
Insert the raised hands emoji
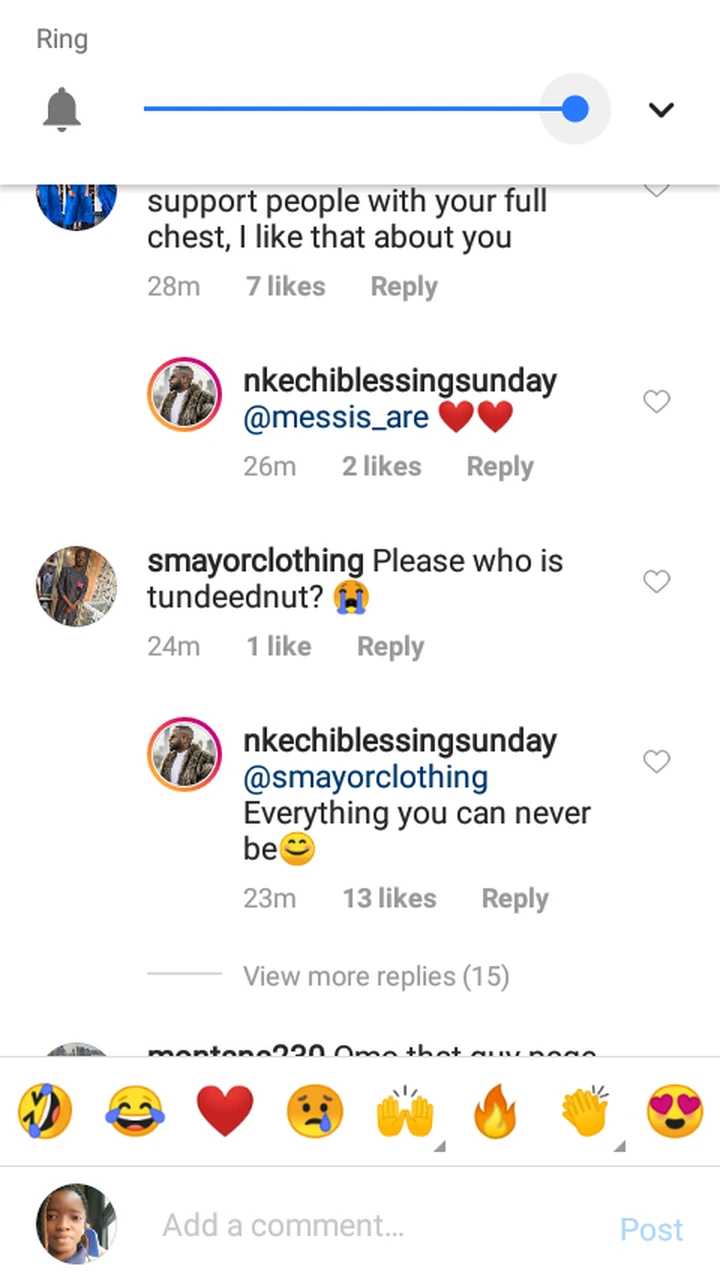tap(405, 1112)
